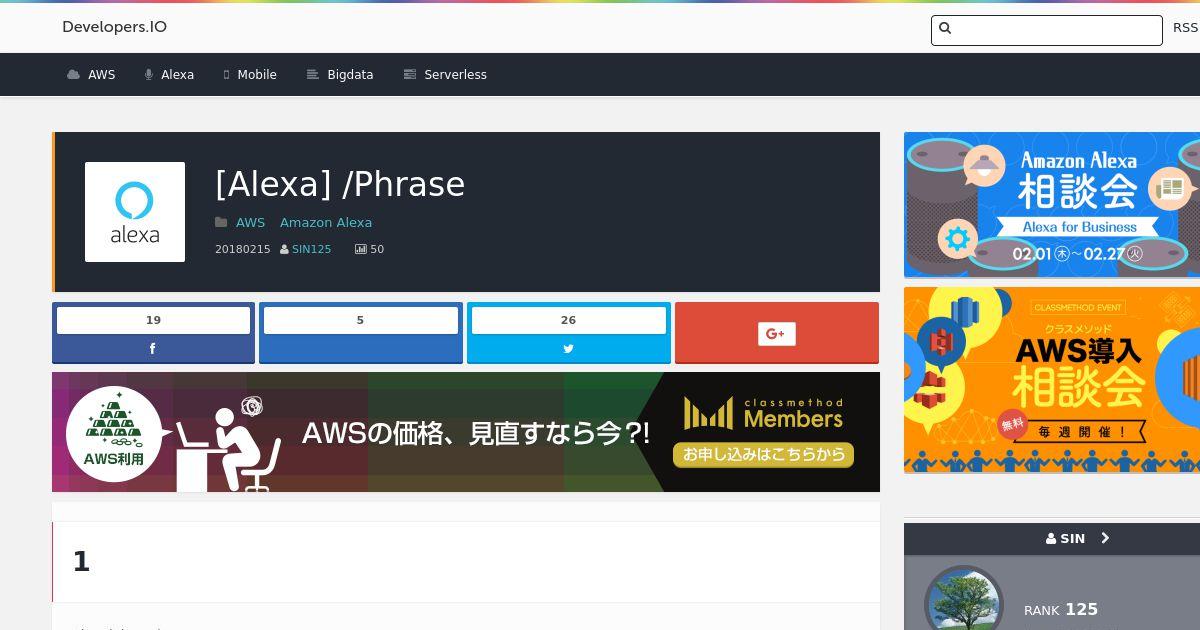Share on Twitter bird icon button
Screen dimensions: 1200x630
coord(569,349)
